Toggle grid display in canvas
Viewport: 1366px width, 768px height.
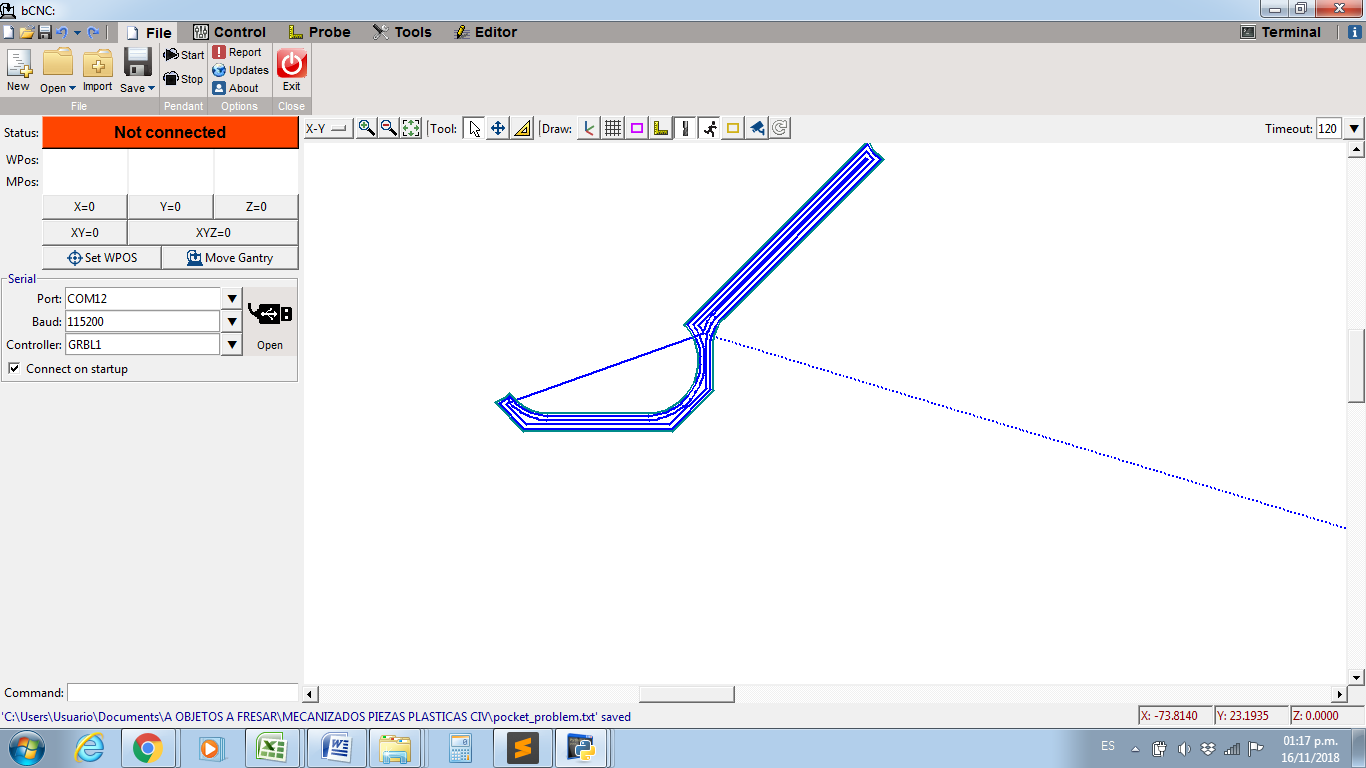(613, 128)
